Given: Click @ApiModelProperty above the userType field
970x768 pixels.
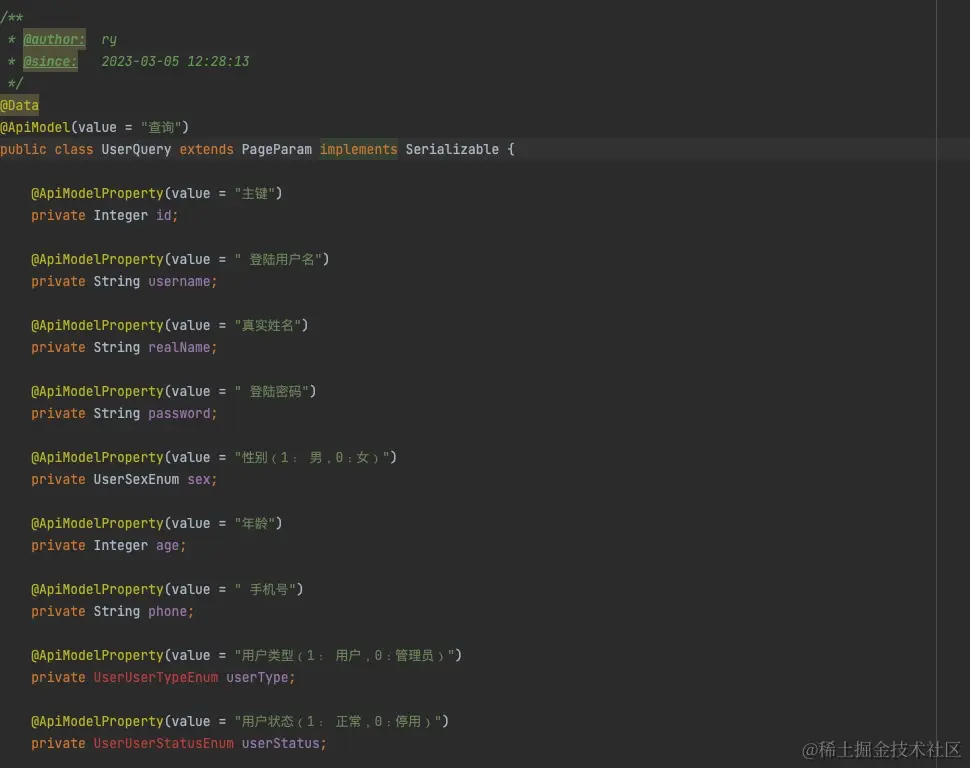Looking at the screenshot, I should click(x=97, y=655).
